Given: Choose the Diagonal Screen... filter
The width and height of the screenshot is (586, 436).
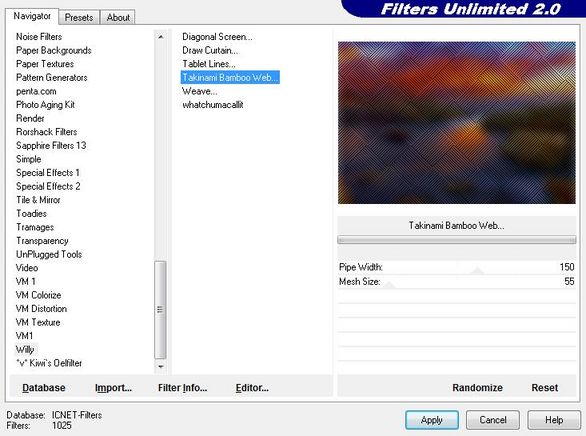Looking at the screenshot, I should [x=218, y=37].
